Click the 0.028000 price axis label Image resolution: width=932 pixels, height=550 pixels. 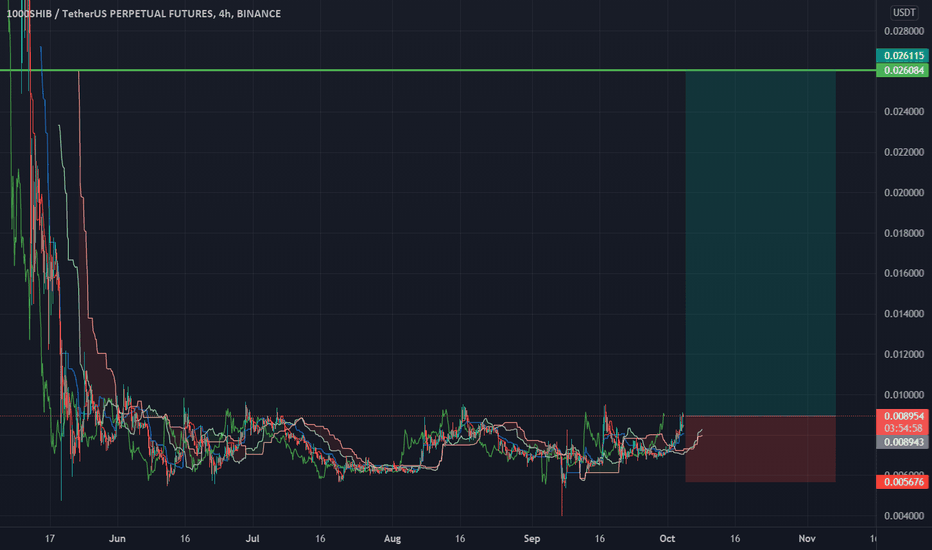click(903, 31)
